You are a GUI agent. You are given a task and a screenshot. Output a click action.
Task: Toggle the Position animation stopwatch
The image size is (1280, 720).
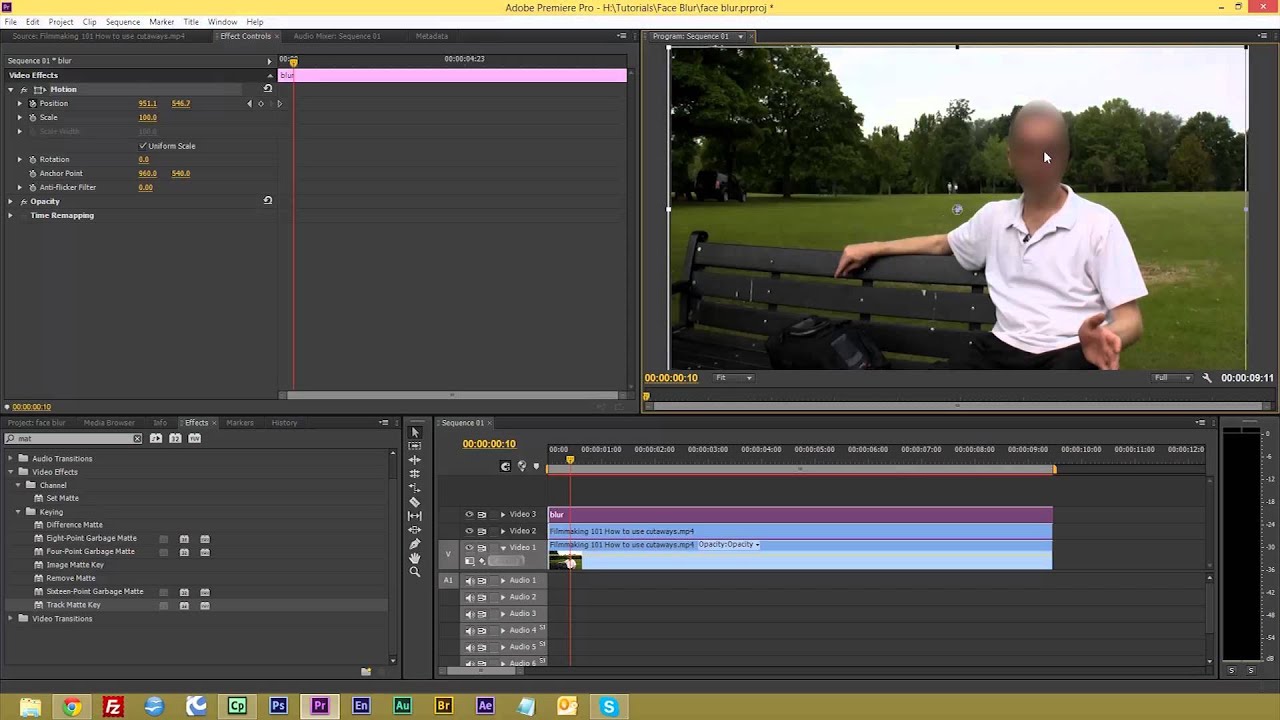32,103
